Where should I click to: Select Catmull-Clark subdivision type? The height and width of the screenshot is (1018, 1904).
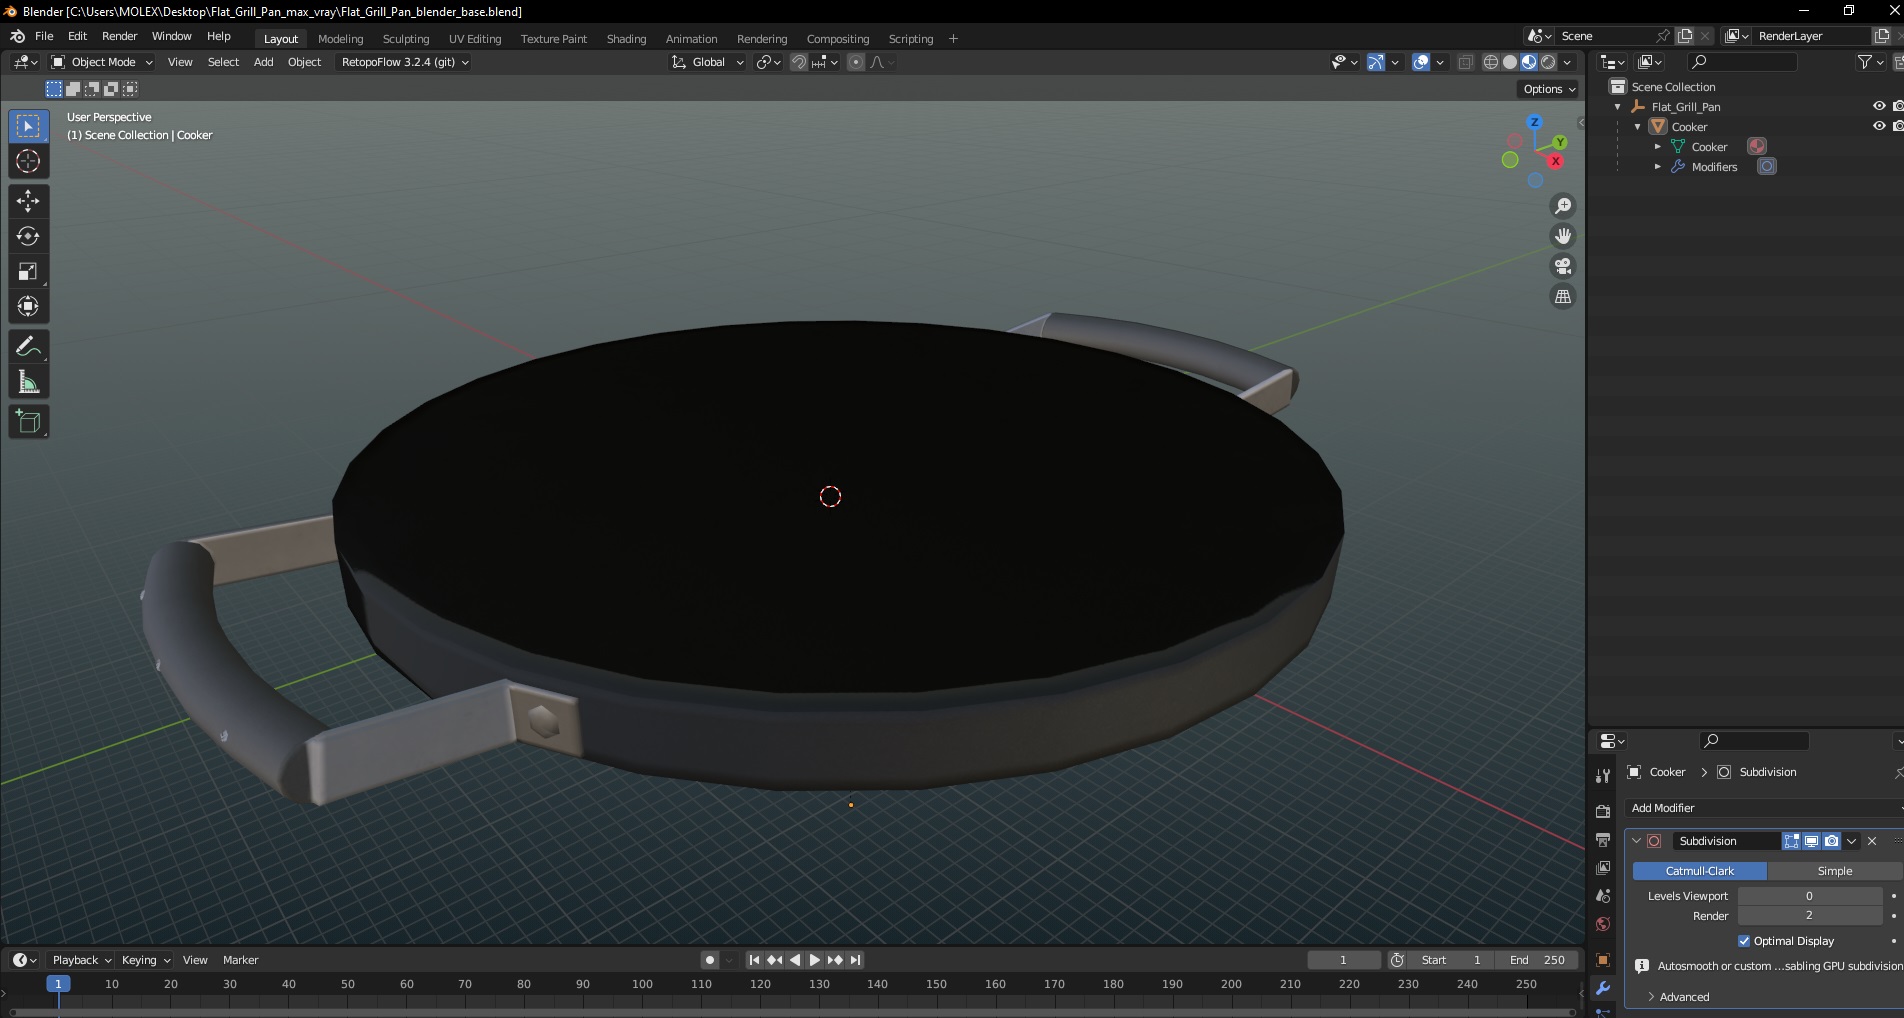tap(1699, 871)
